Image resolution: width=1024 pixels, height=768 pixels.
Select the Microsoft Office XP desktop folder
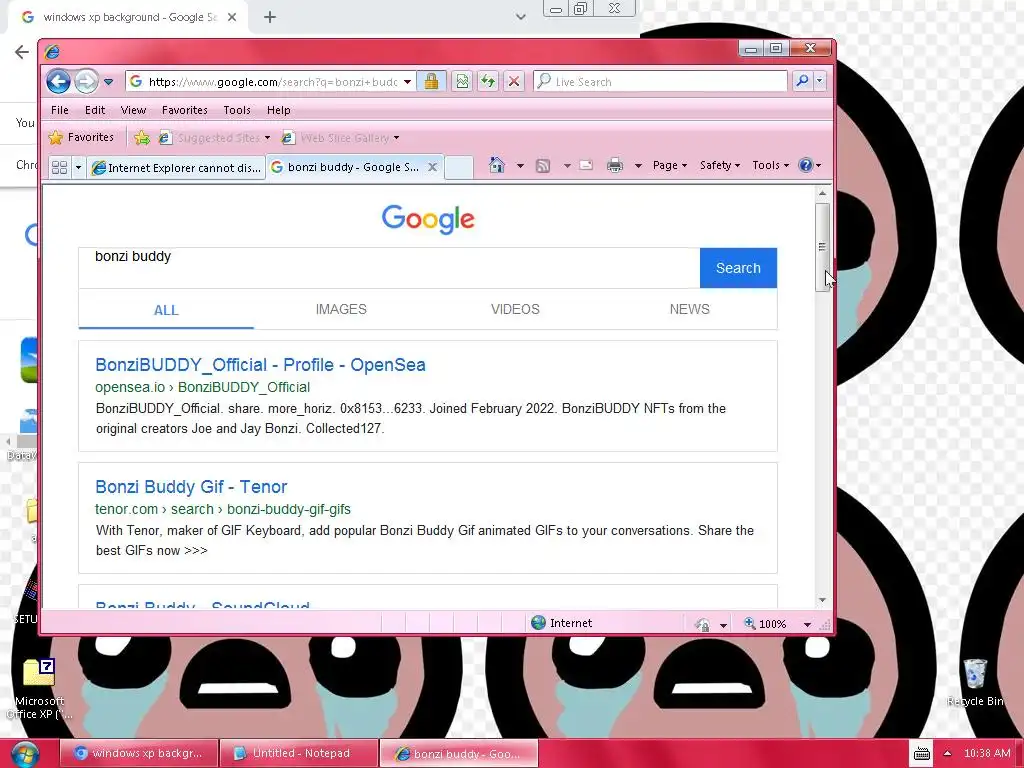point(39,689)
